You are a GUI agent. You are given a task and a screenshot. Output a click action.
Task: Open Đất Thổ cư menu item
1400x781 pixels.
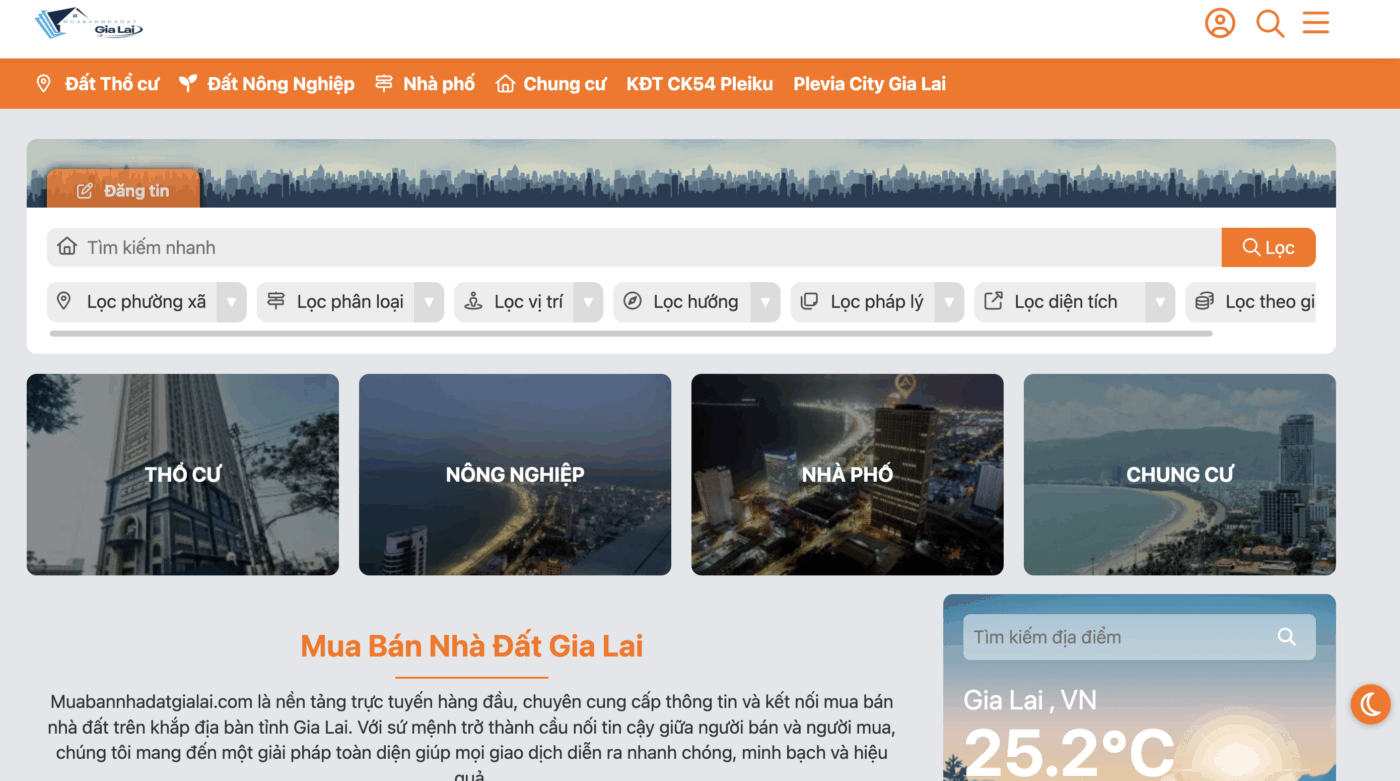tap(98, 84)
